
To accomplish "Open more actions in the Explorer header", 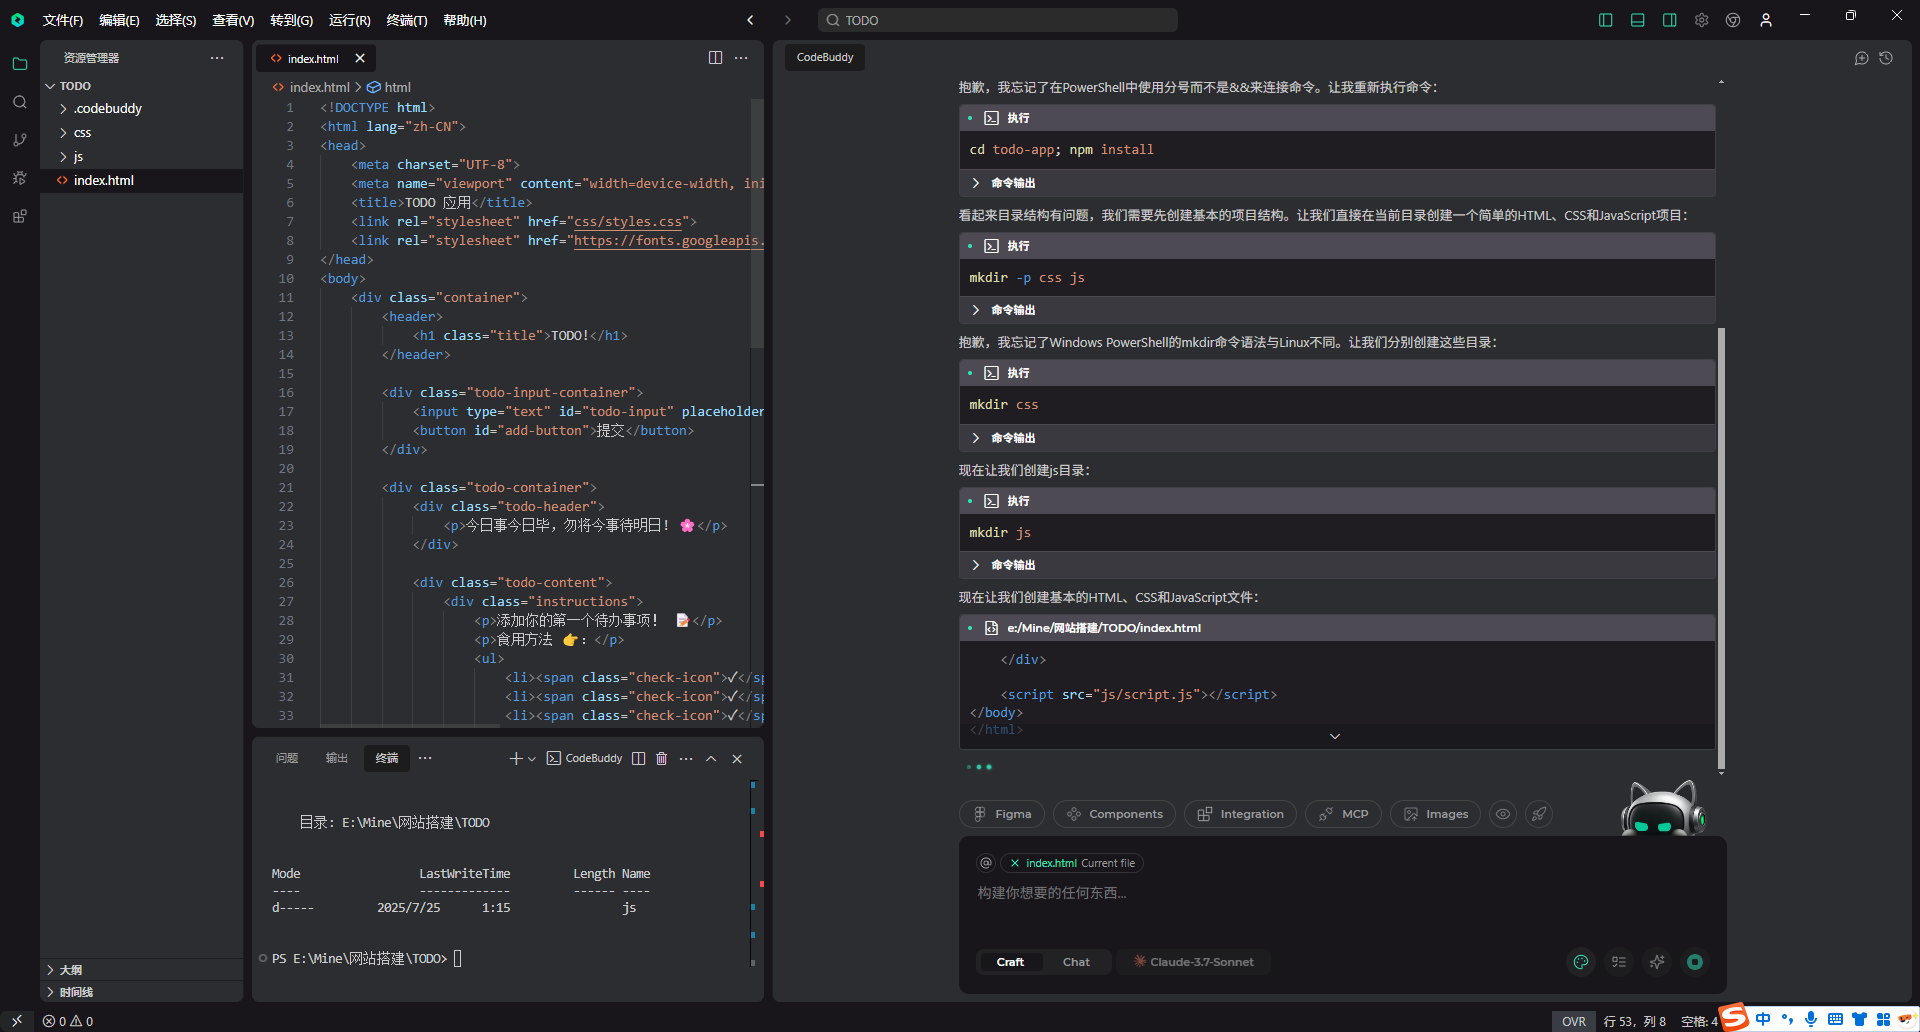I will [x=217, y=58].
